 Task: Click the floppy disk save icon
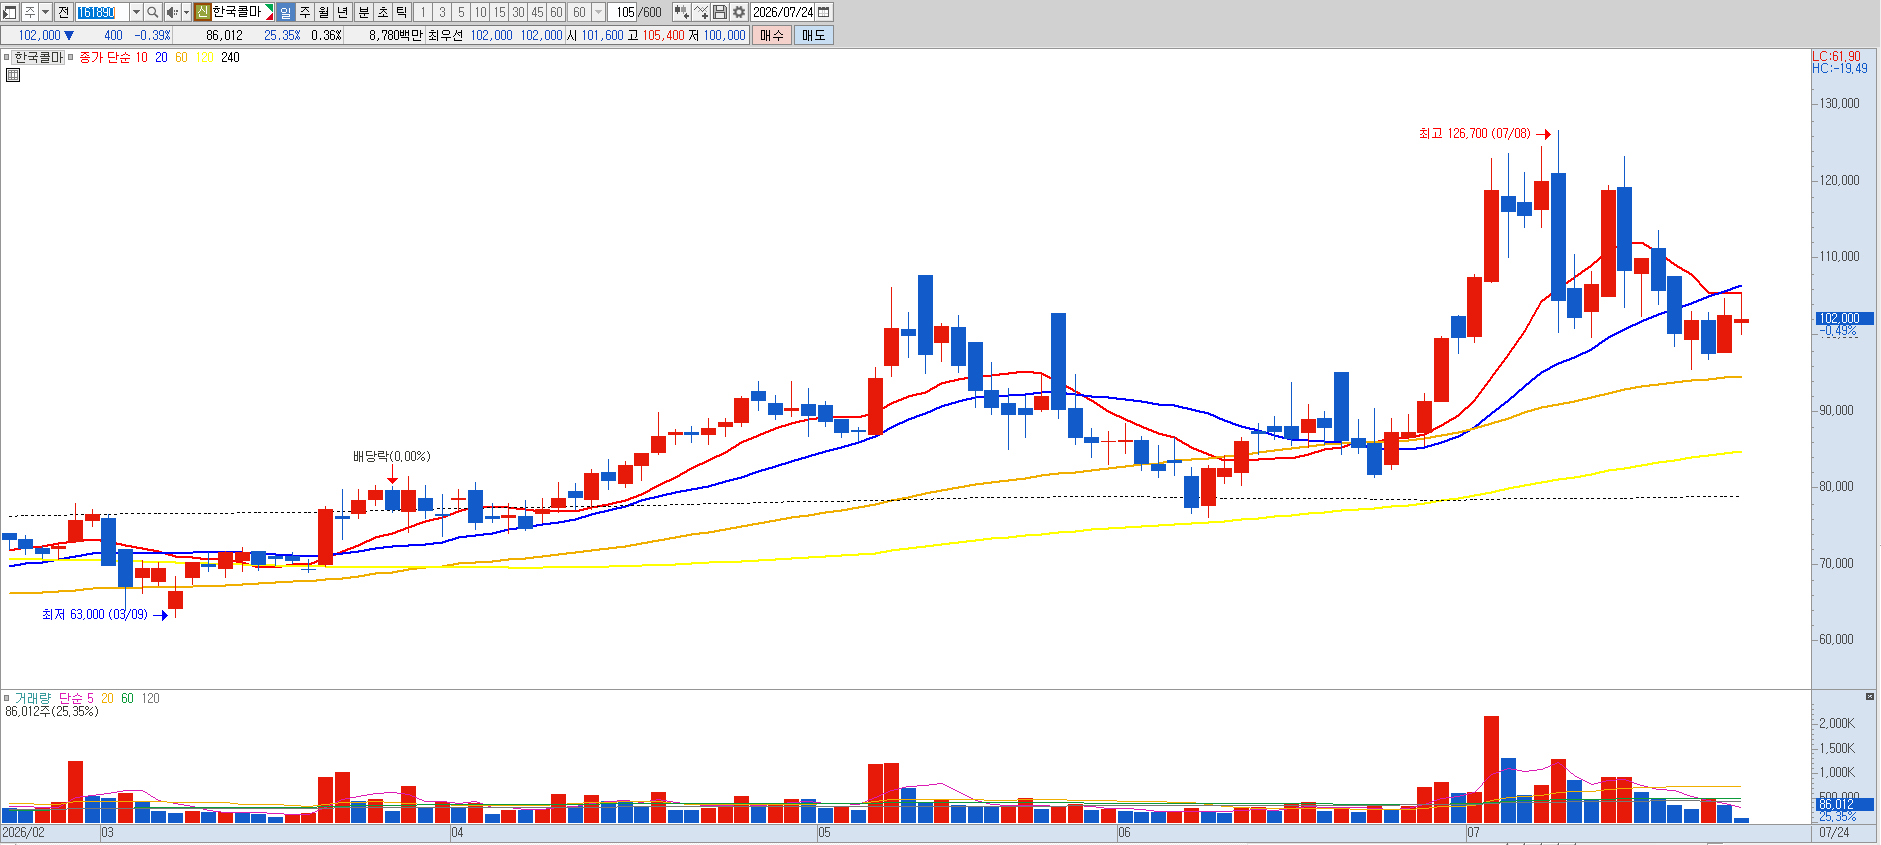pyautogui.click(x=720, y=12)
